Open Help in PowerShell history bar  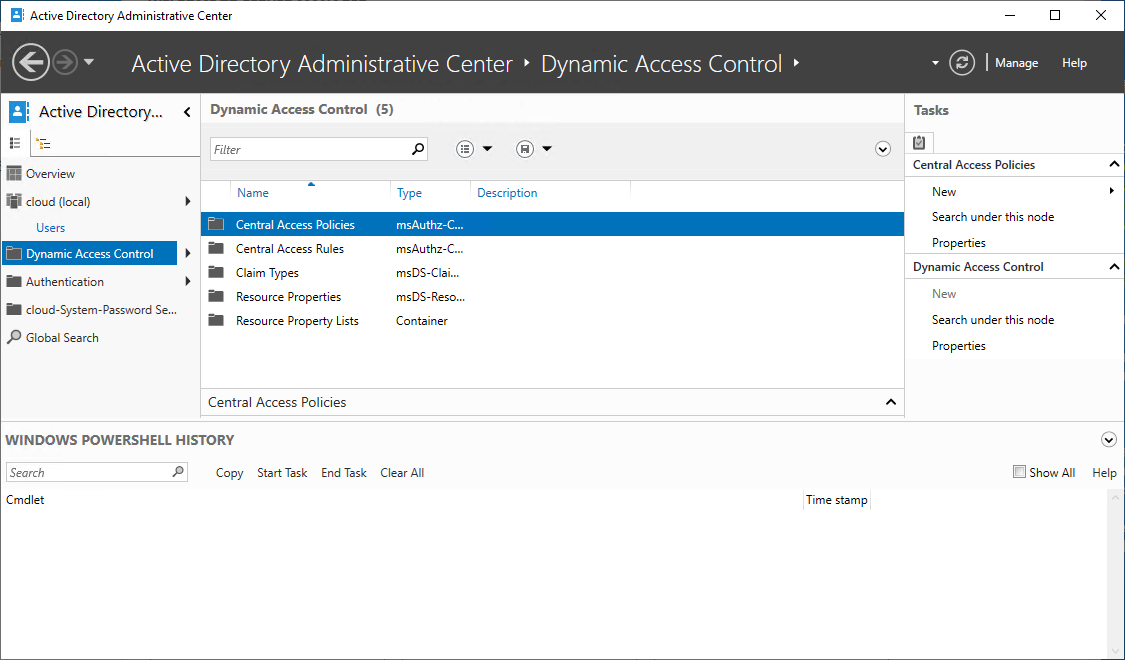pyautogui.click(x=1104, y=473)
